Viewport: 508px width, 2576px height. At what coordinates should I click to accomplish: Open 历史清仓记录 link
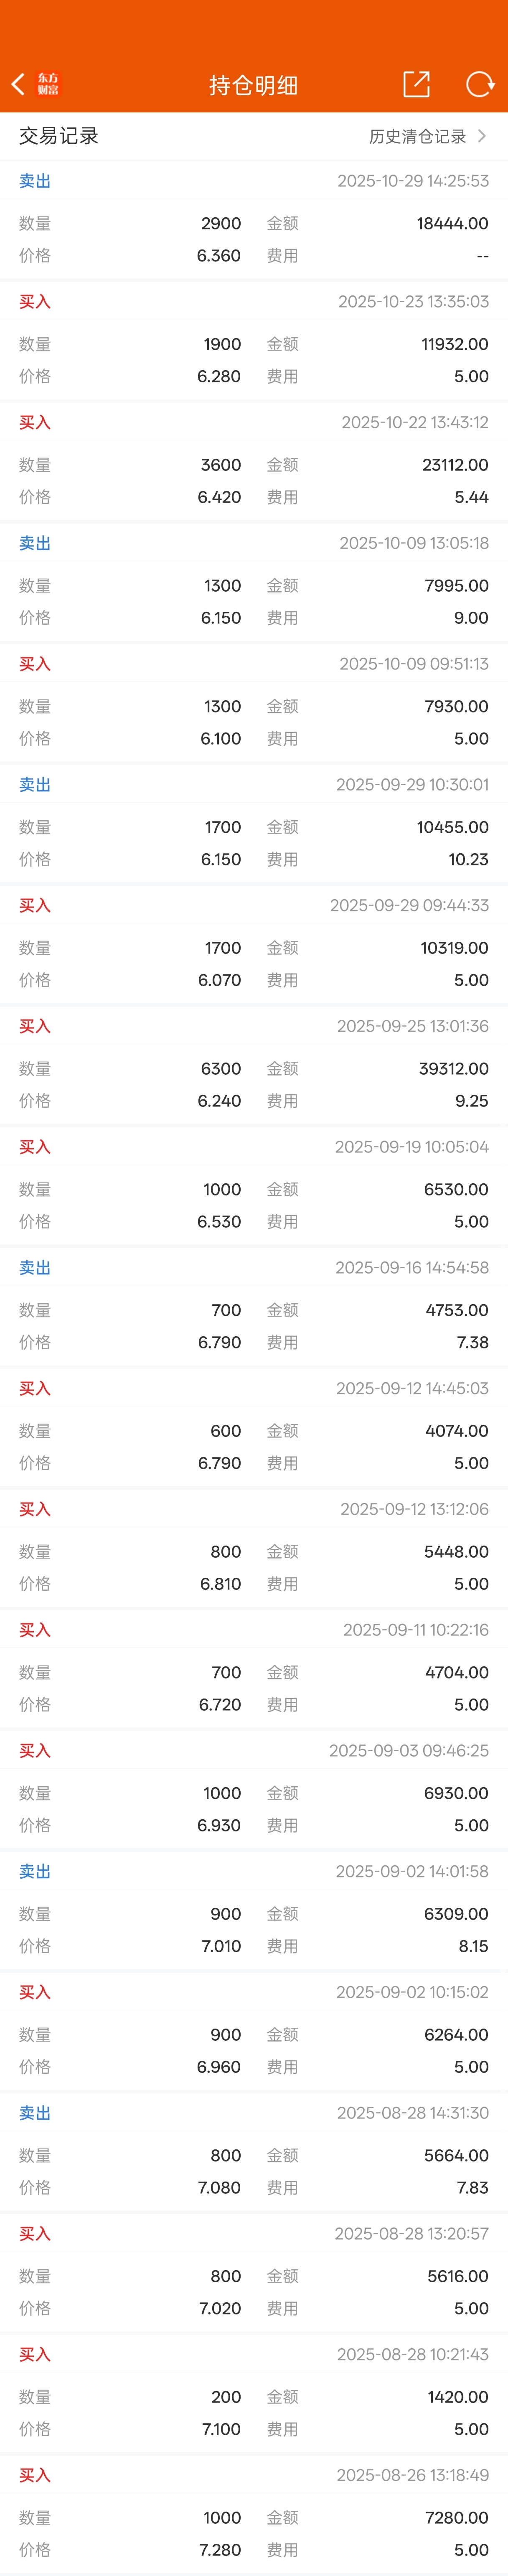coord(417,136)
